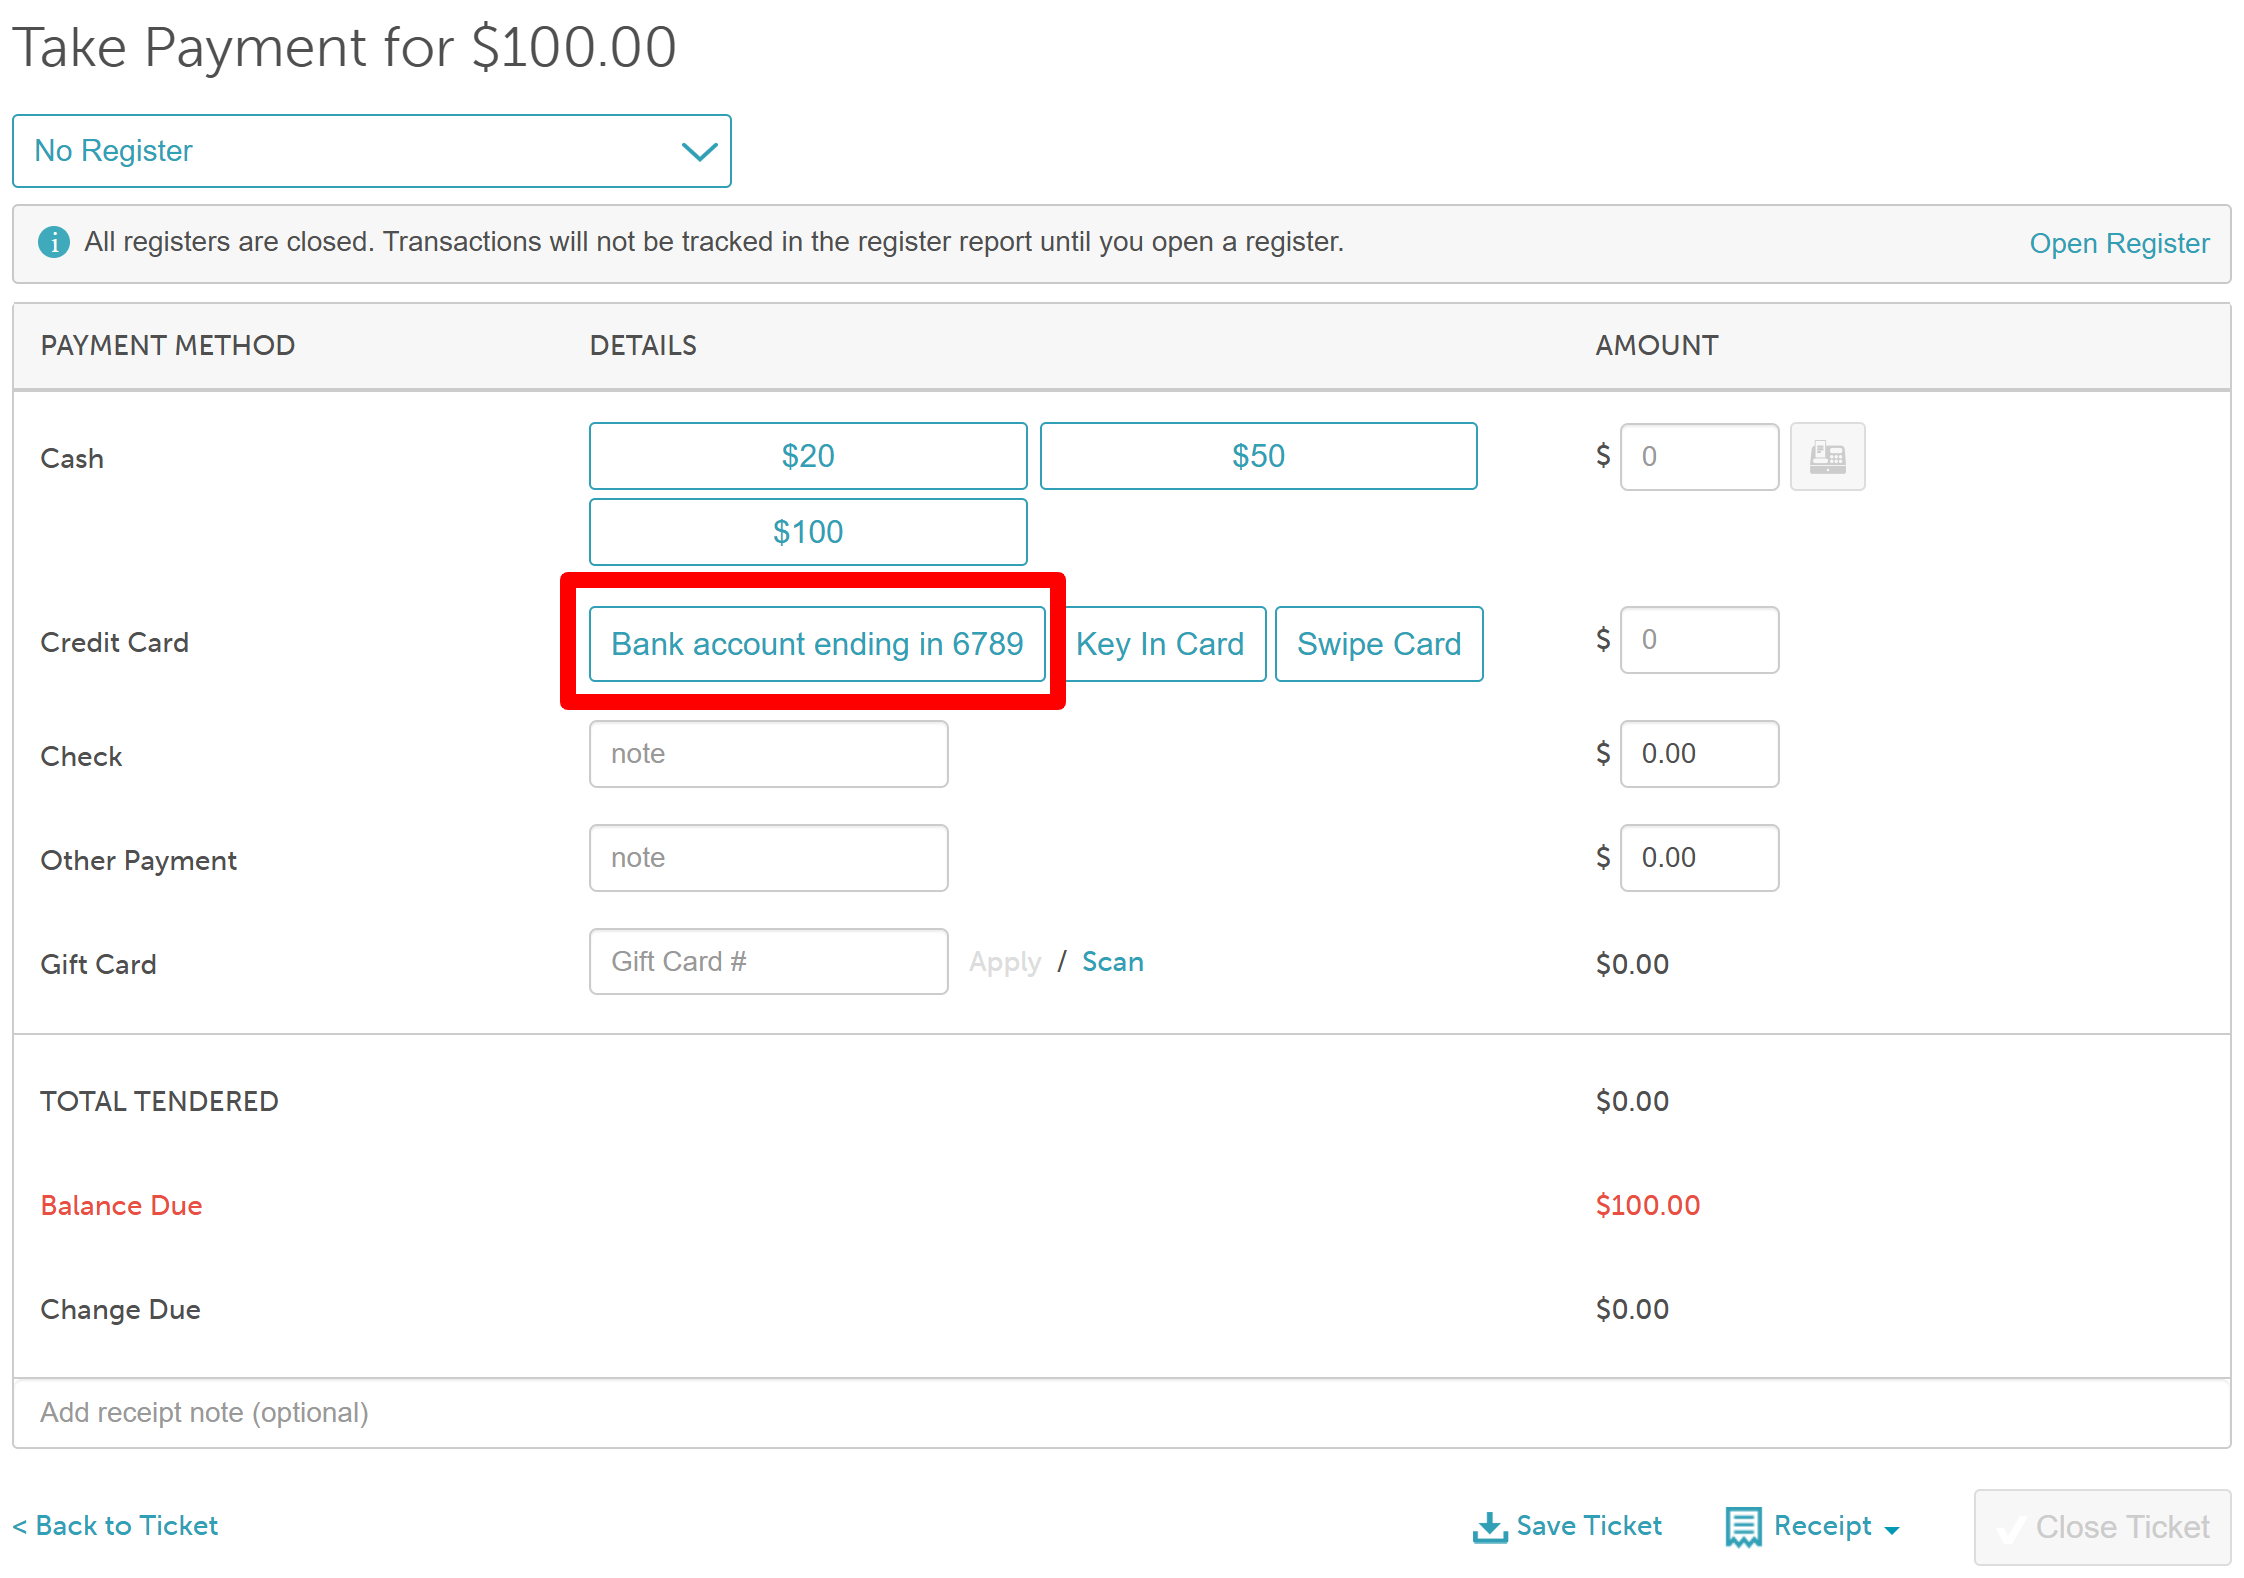2244x1578 pixels.
Task: Focus the Gift Card number field
Action: (768, 962)
